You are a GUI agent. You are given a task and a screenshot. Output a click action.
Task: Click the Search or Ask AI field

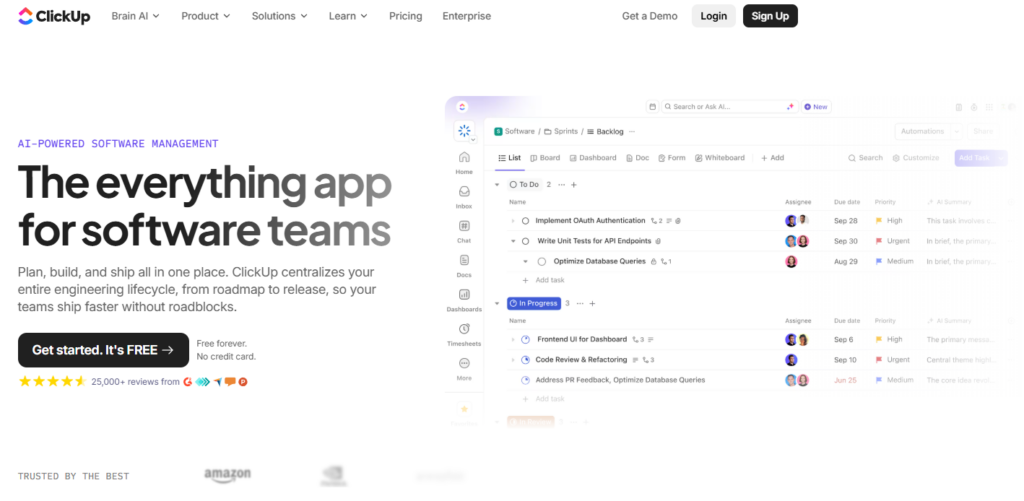point(730,106)
